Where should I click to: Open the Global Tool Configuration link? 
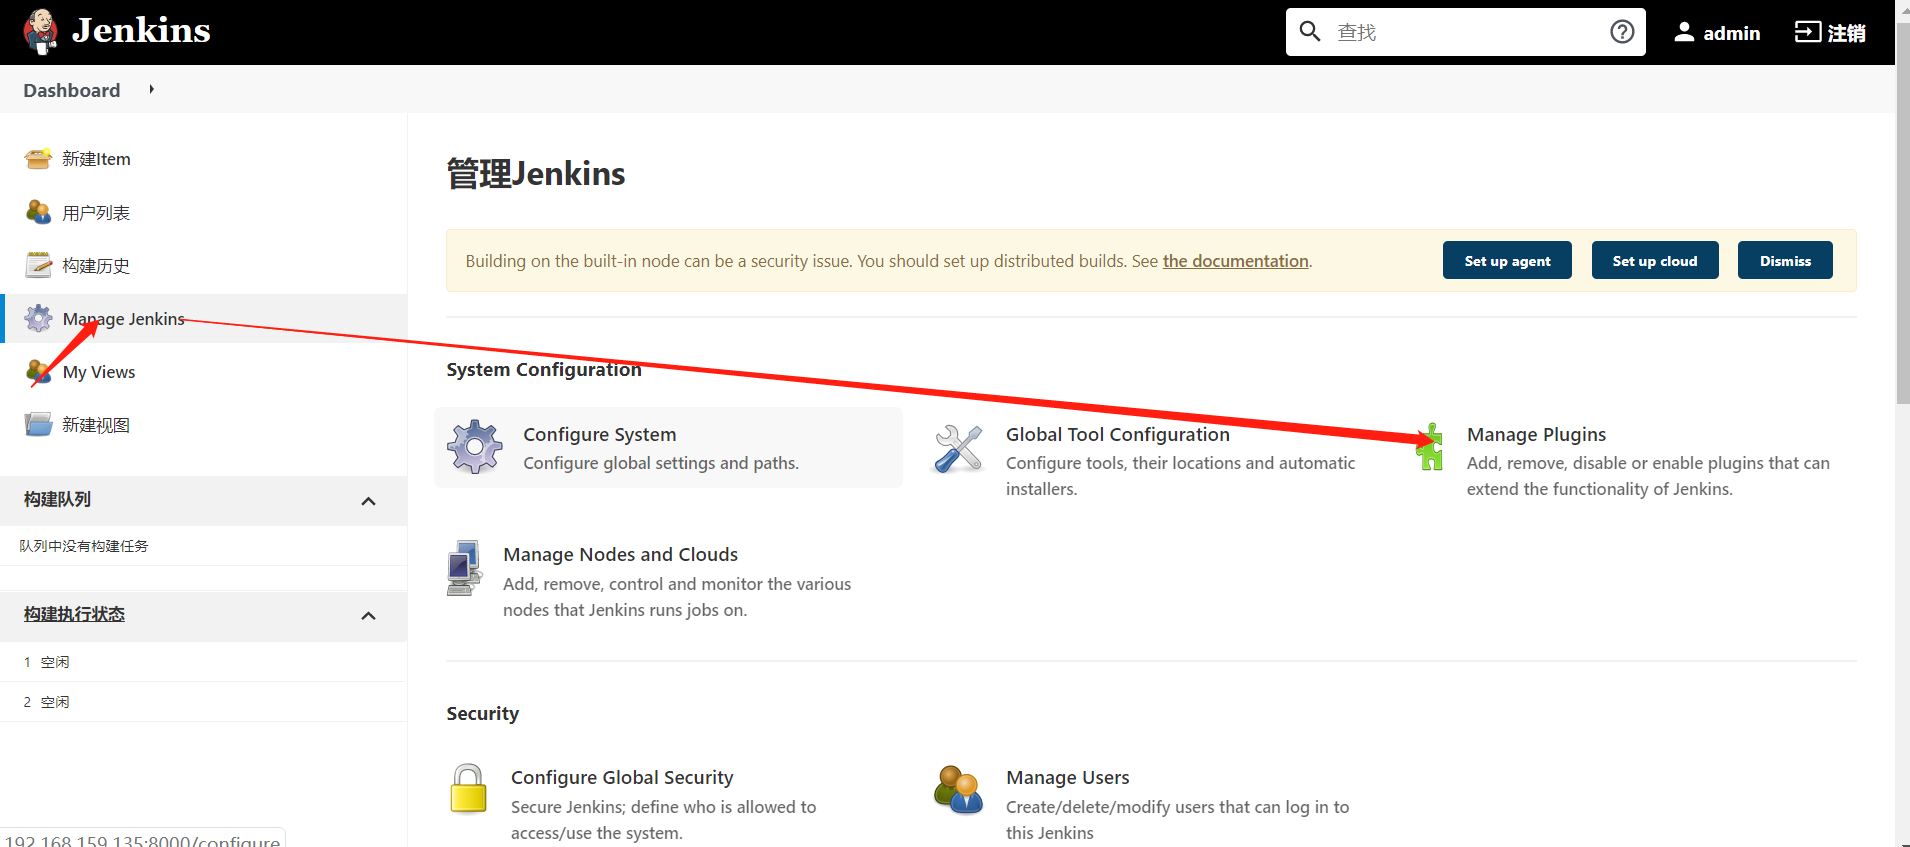point(1118,434)
